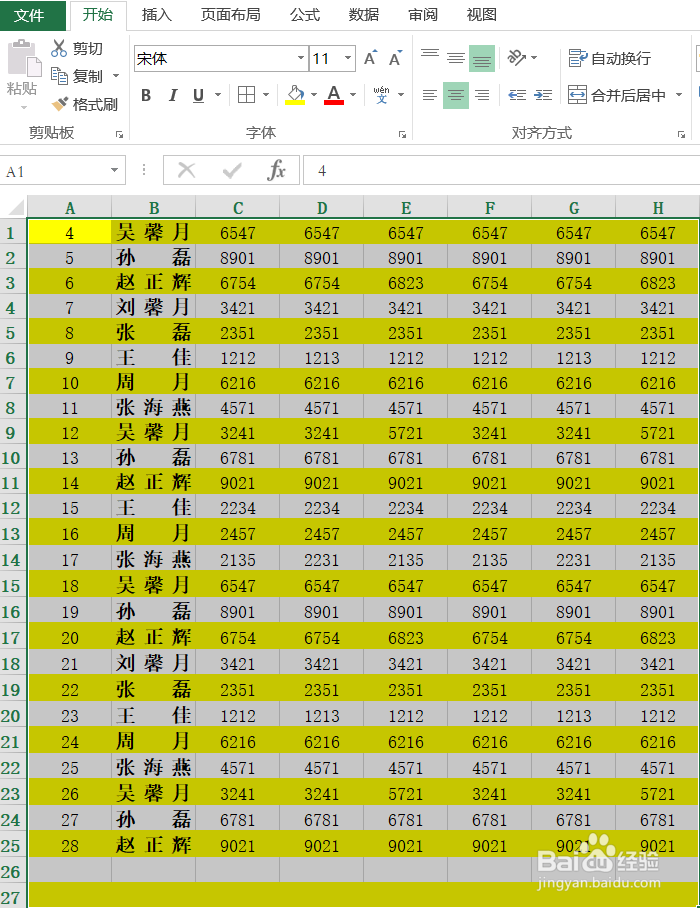Image resolution: width=700 pixels, height=908 pixels.
Task: Toggle middle vertical alignment
Action: tap(456, 58)
